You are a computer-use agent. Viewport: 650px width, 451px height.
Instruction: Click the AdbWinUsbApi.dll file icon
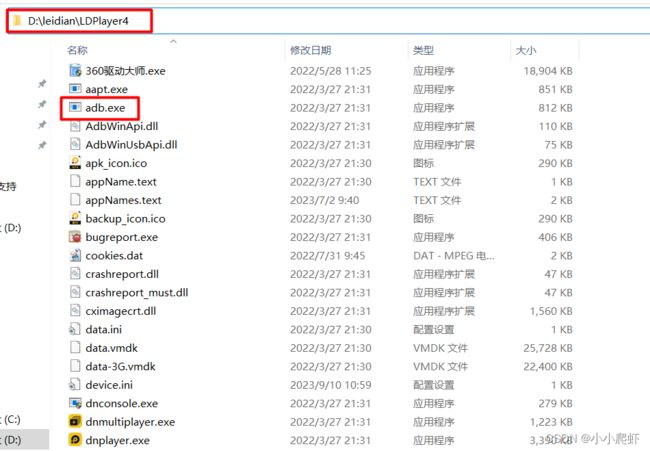tap(75, 144)
